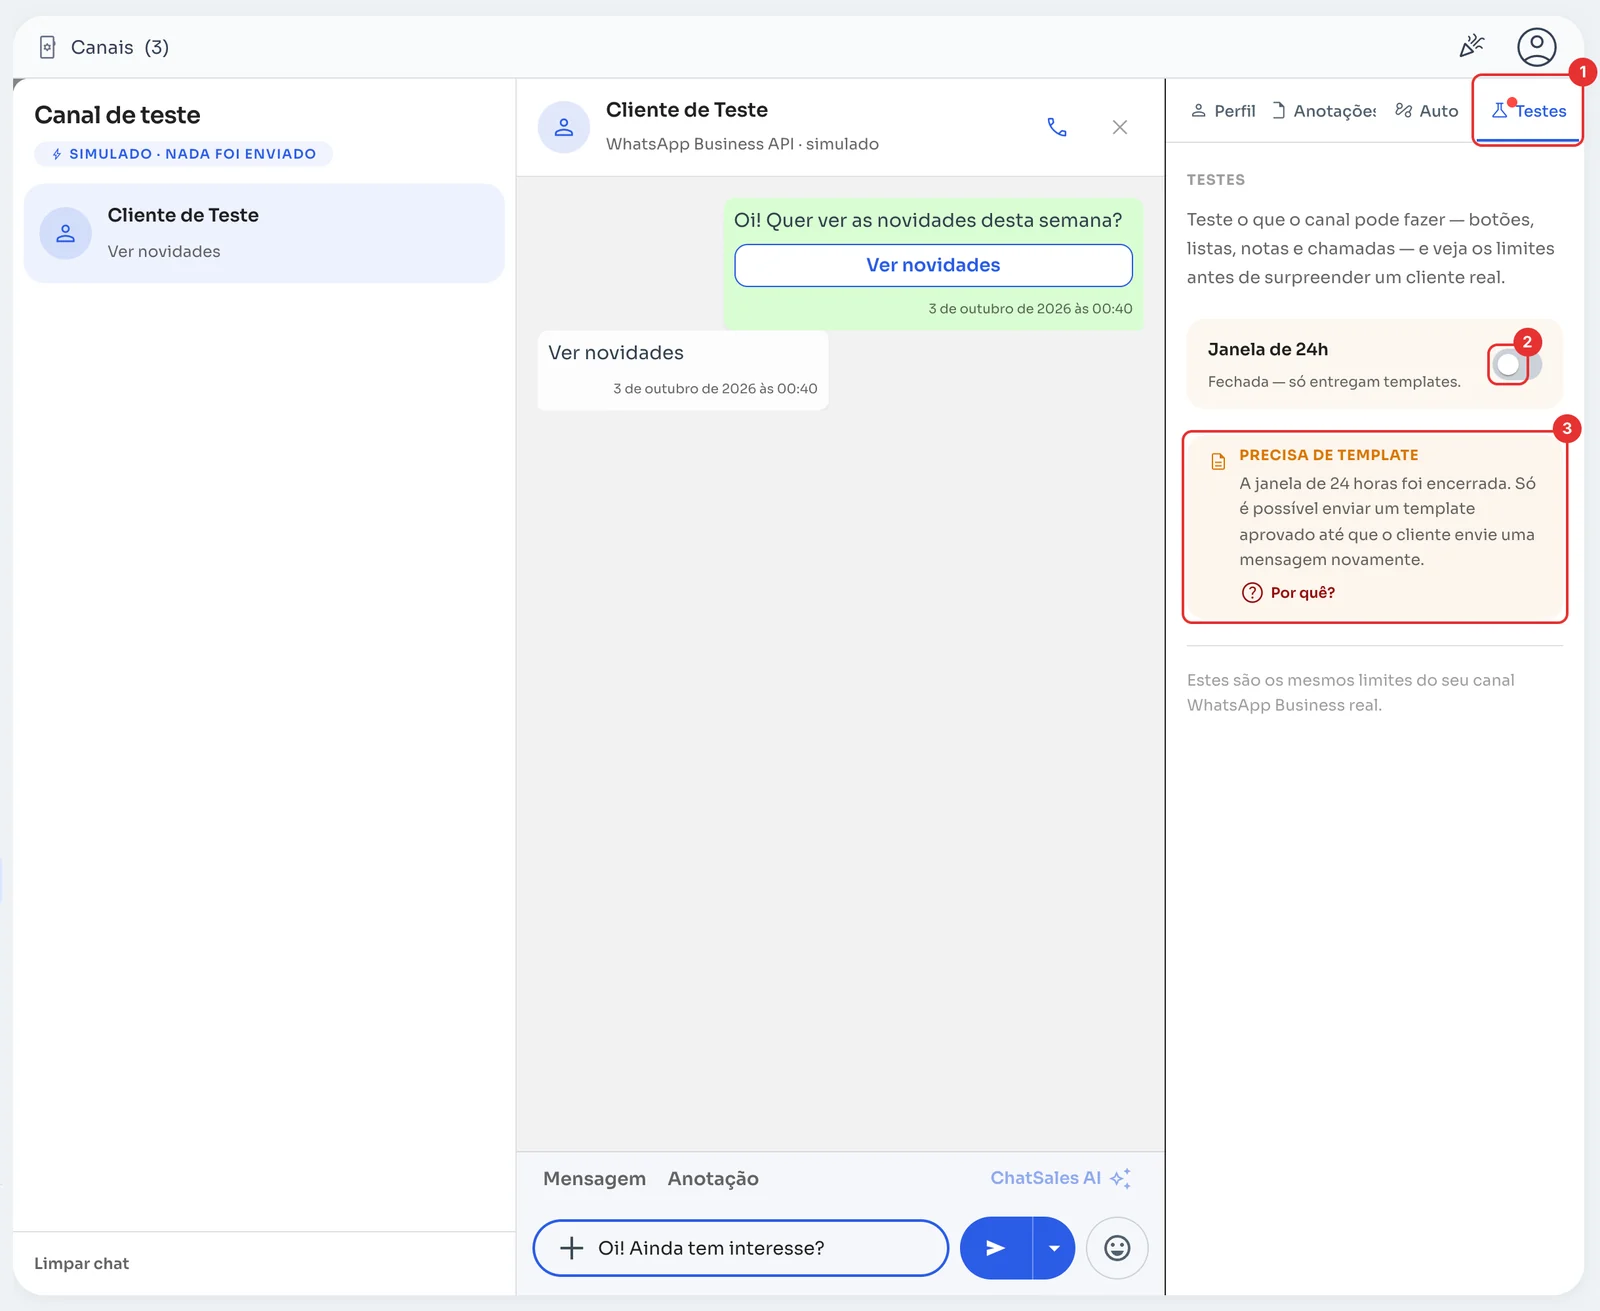This screenshot has height=1311, width=1600.
Task: Switch to the Perfil tab
Action: (1223, 111)
